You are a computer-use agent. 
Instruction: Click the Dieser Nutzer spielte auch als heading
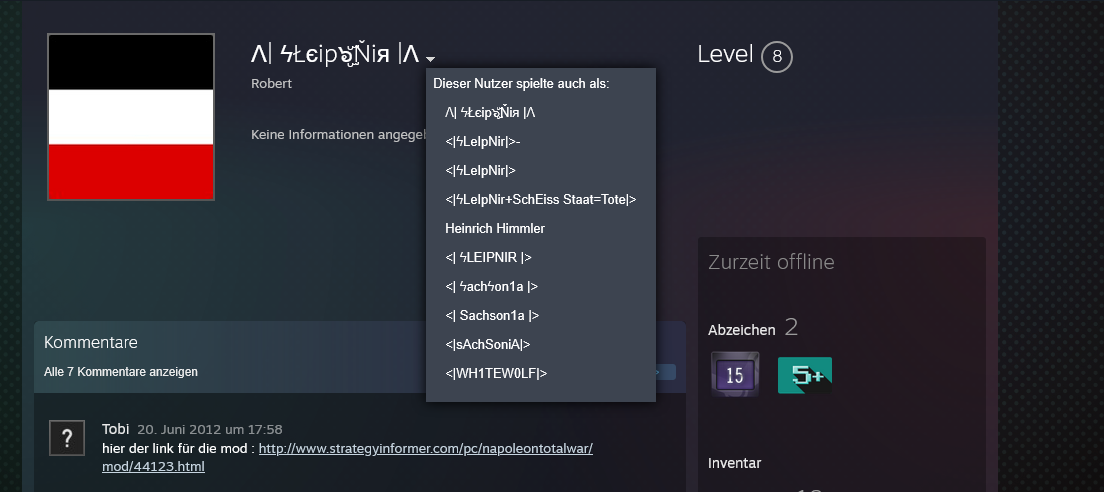click(521, 84)
